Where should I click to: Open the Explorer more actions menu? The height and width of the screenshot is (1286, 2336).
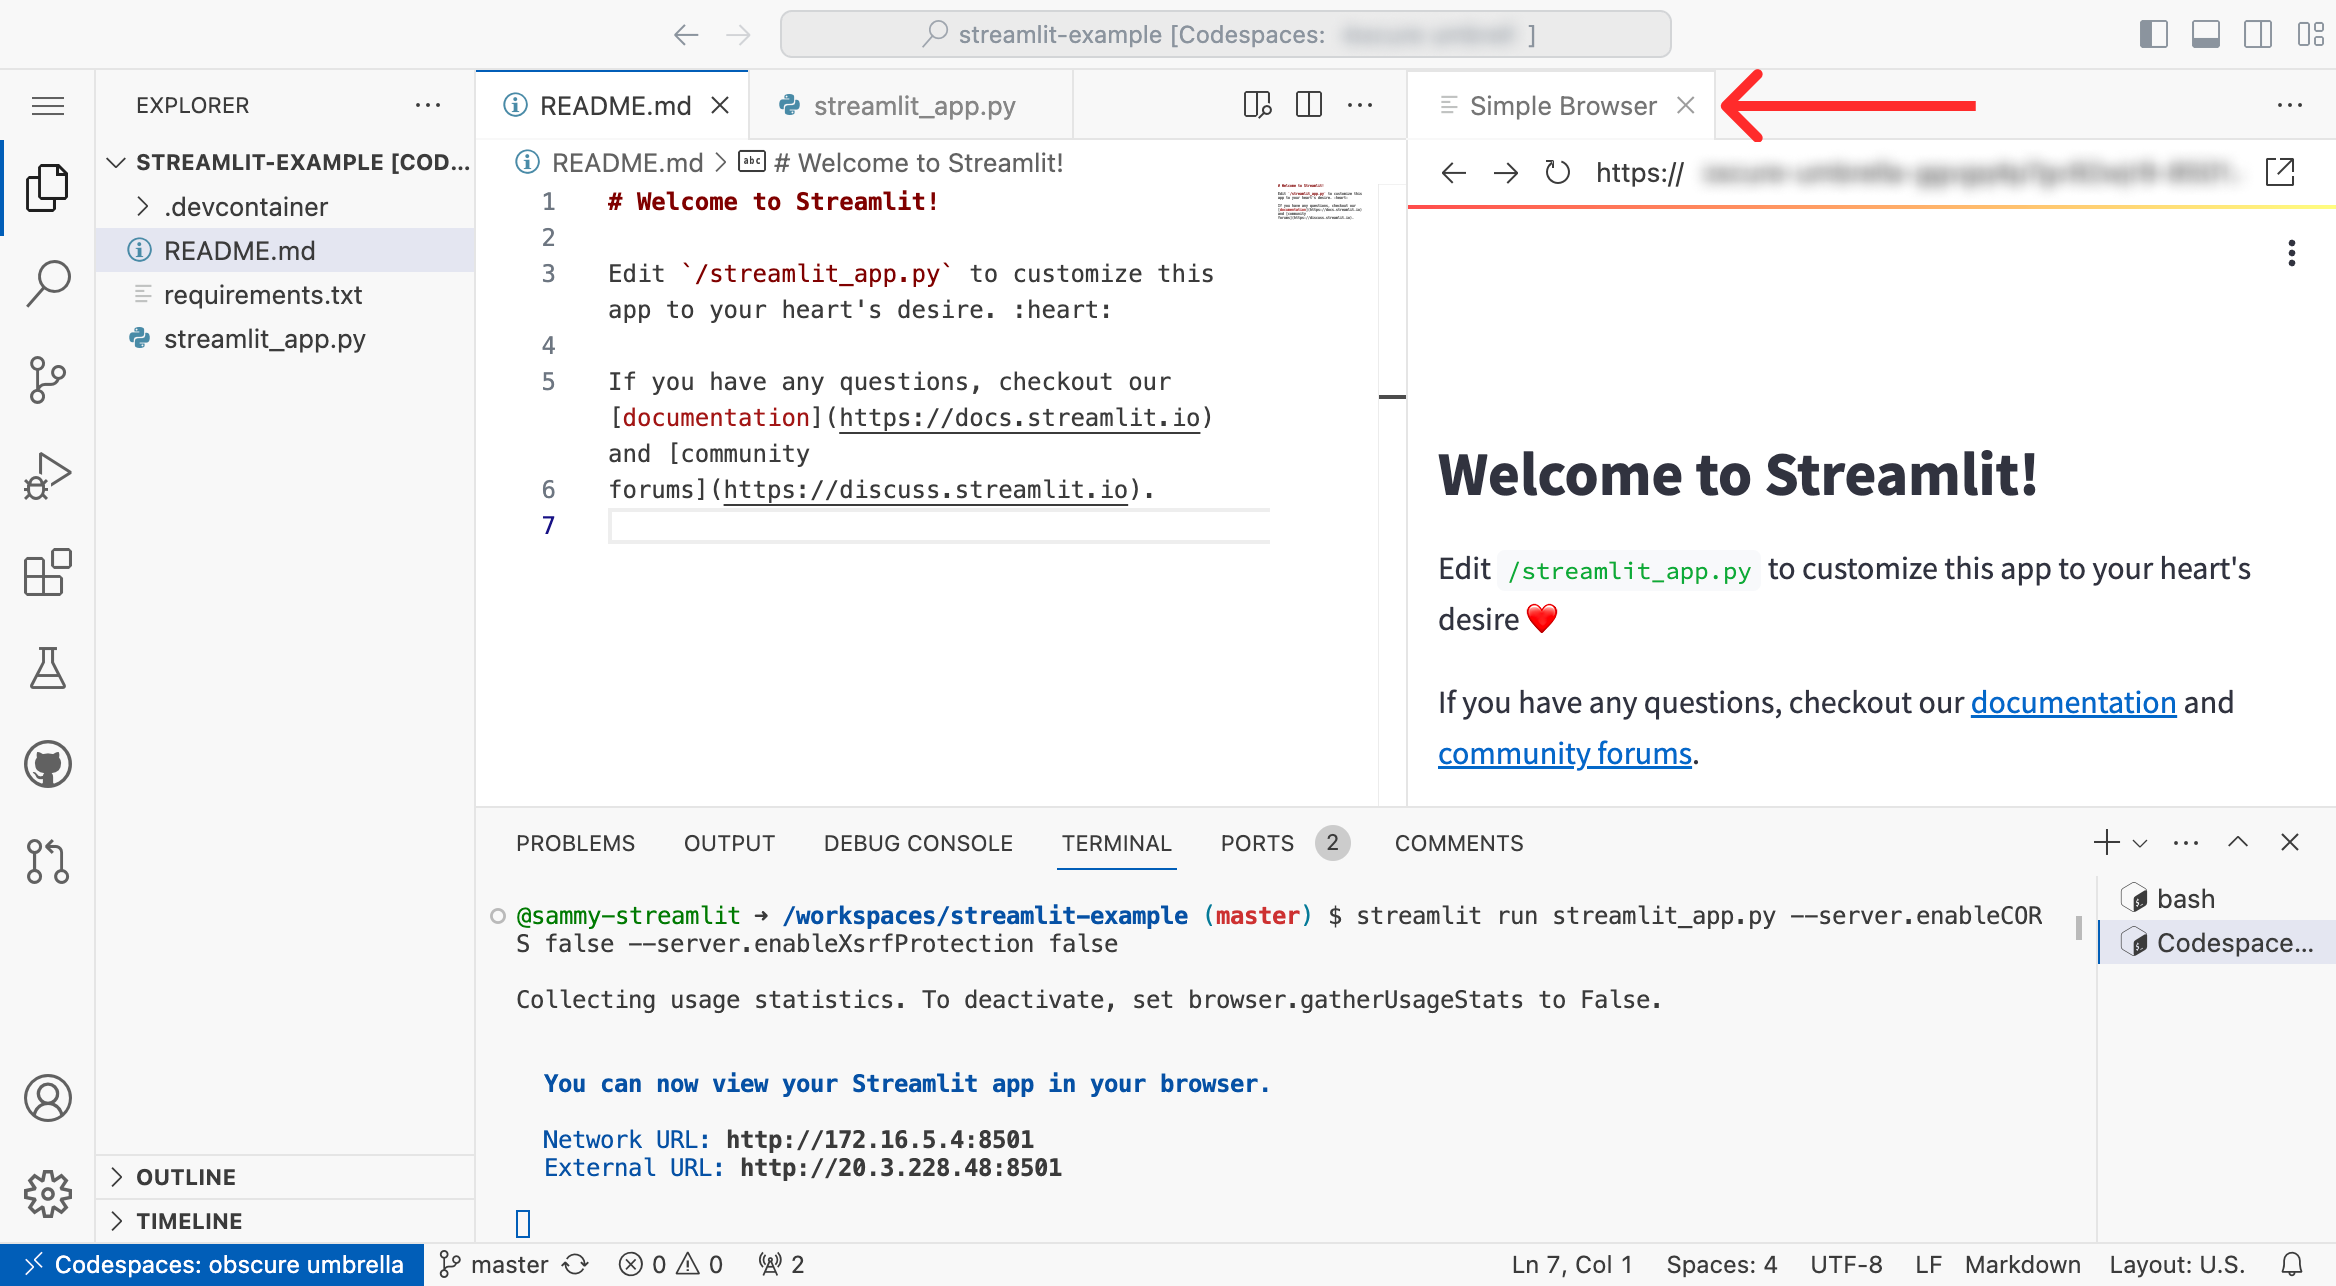point(428,105)
